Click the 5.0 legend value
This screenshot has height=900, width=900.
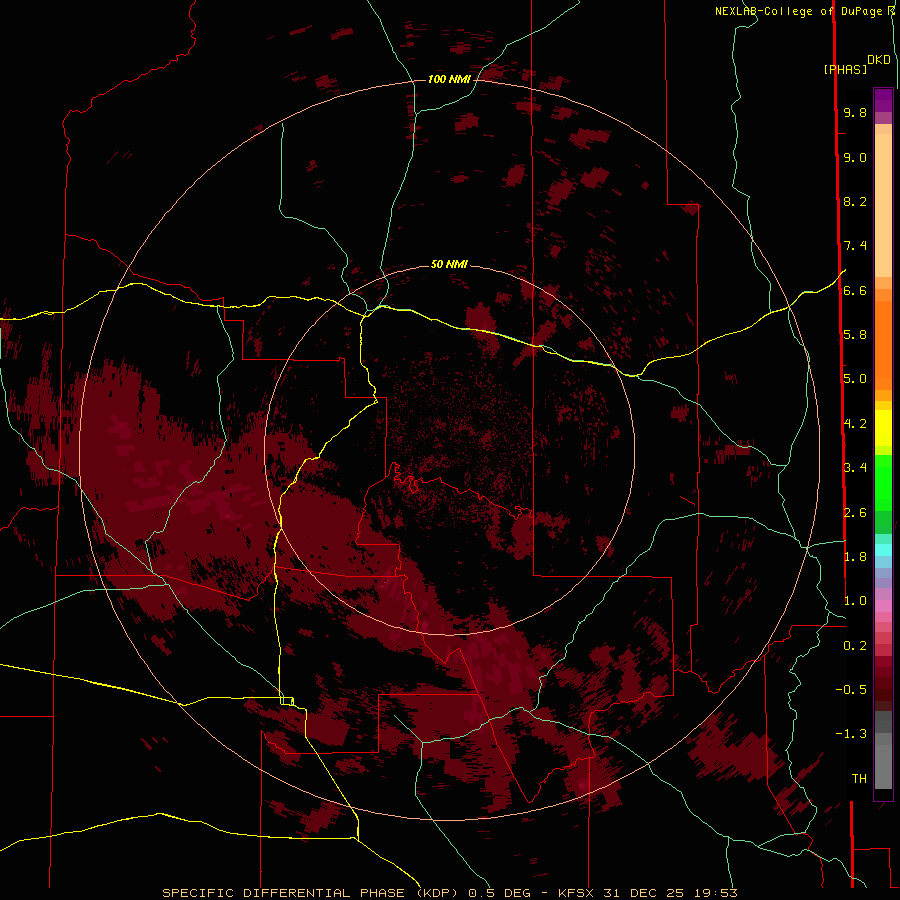(x=855, y=379)
